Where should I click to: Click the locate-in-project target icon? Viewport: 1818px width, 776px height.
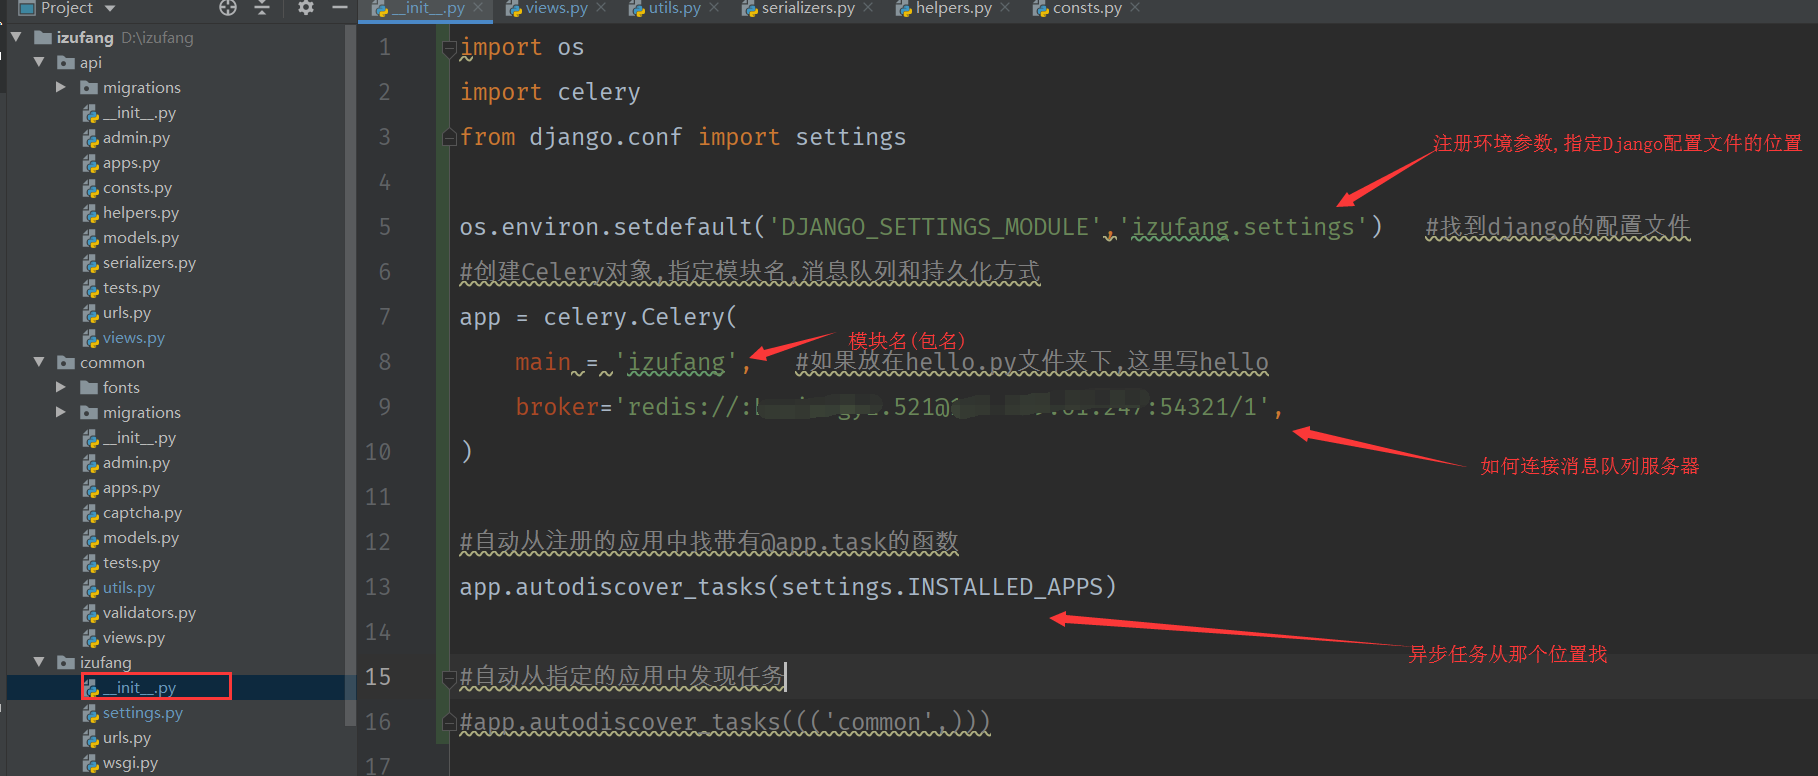[228, 8]
